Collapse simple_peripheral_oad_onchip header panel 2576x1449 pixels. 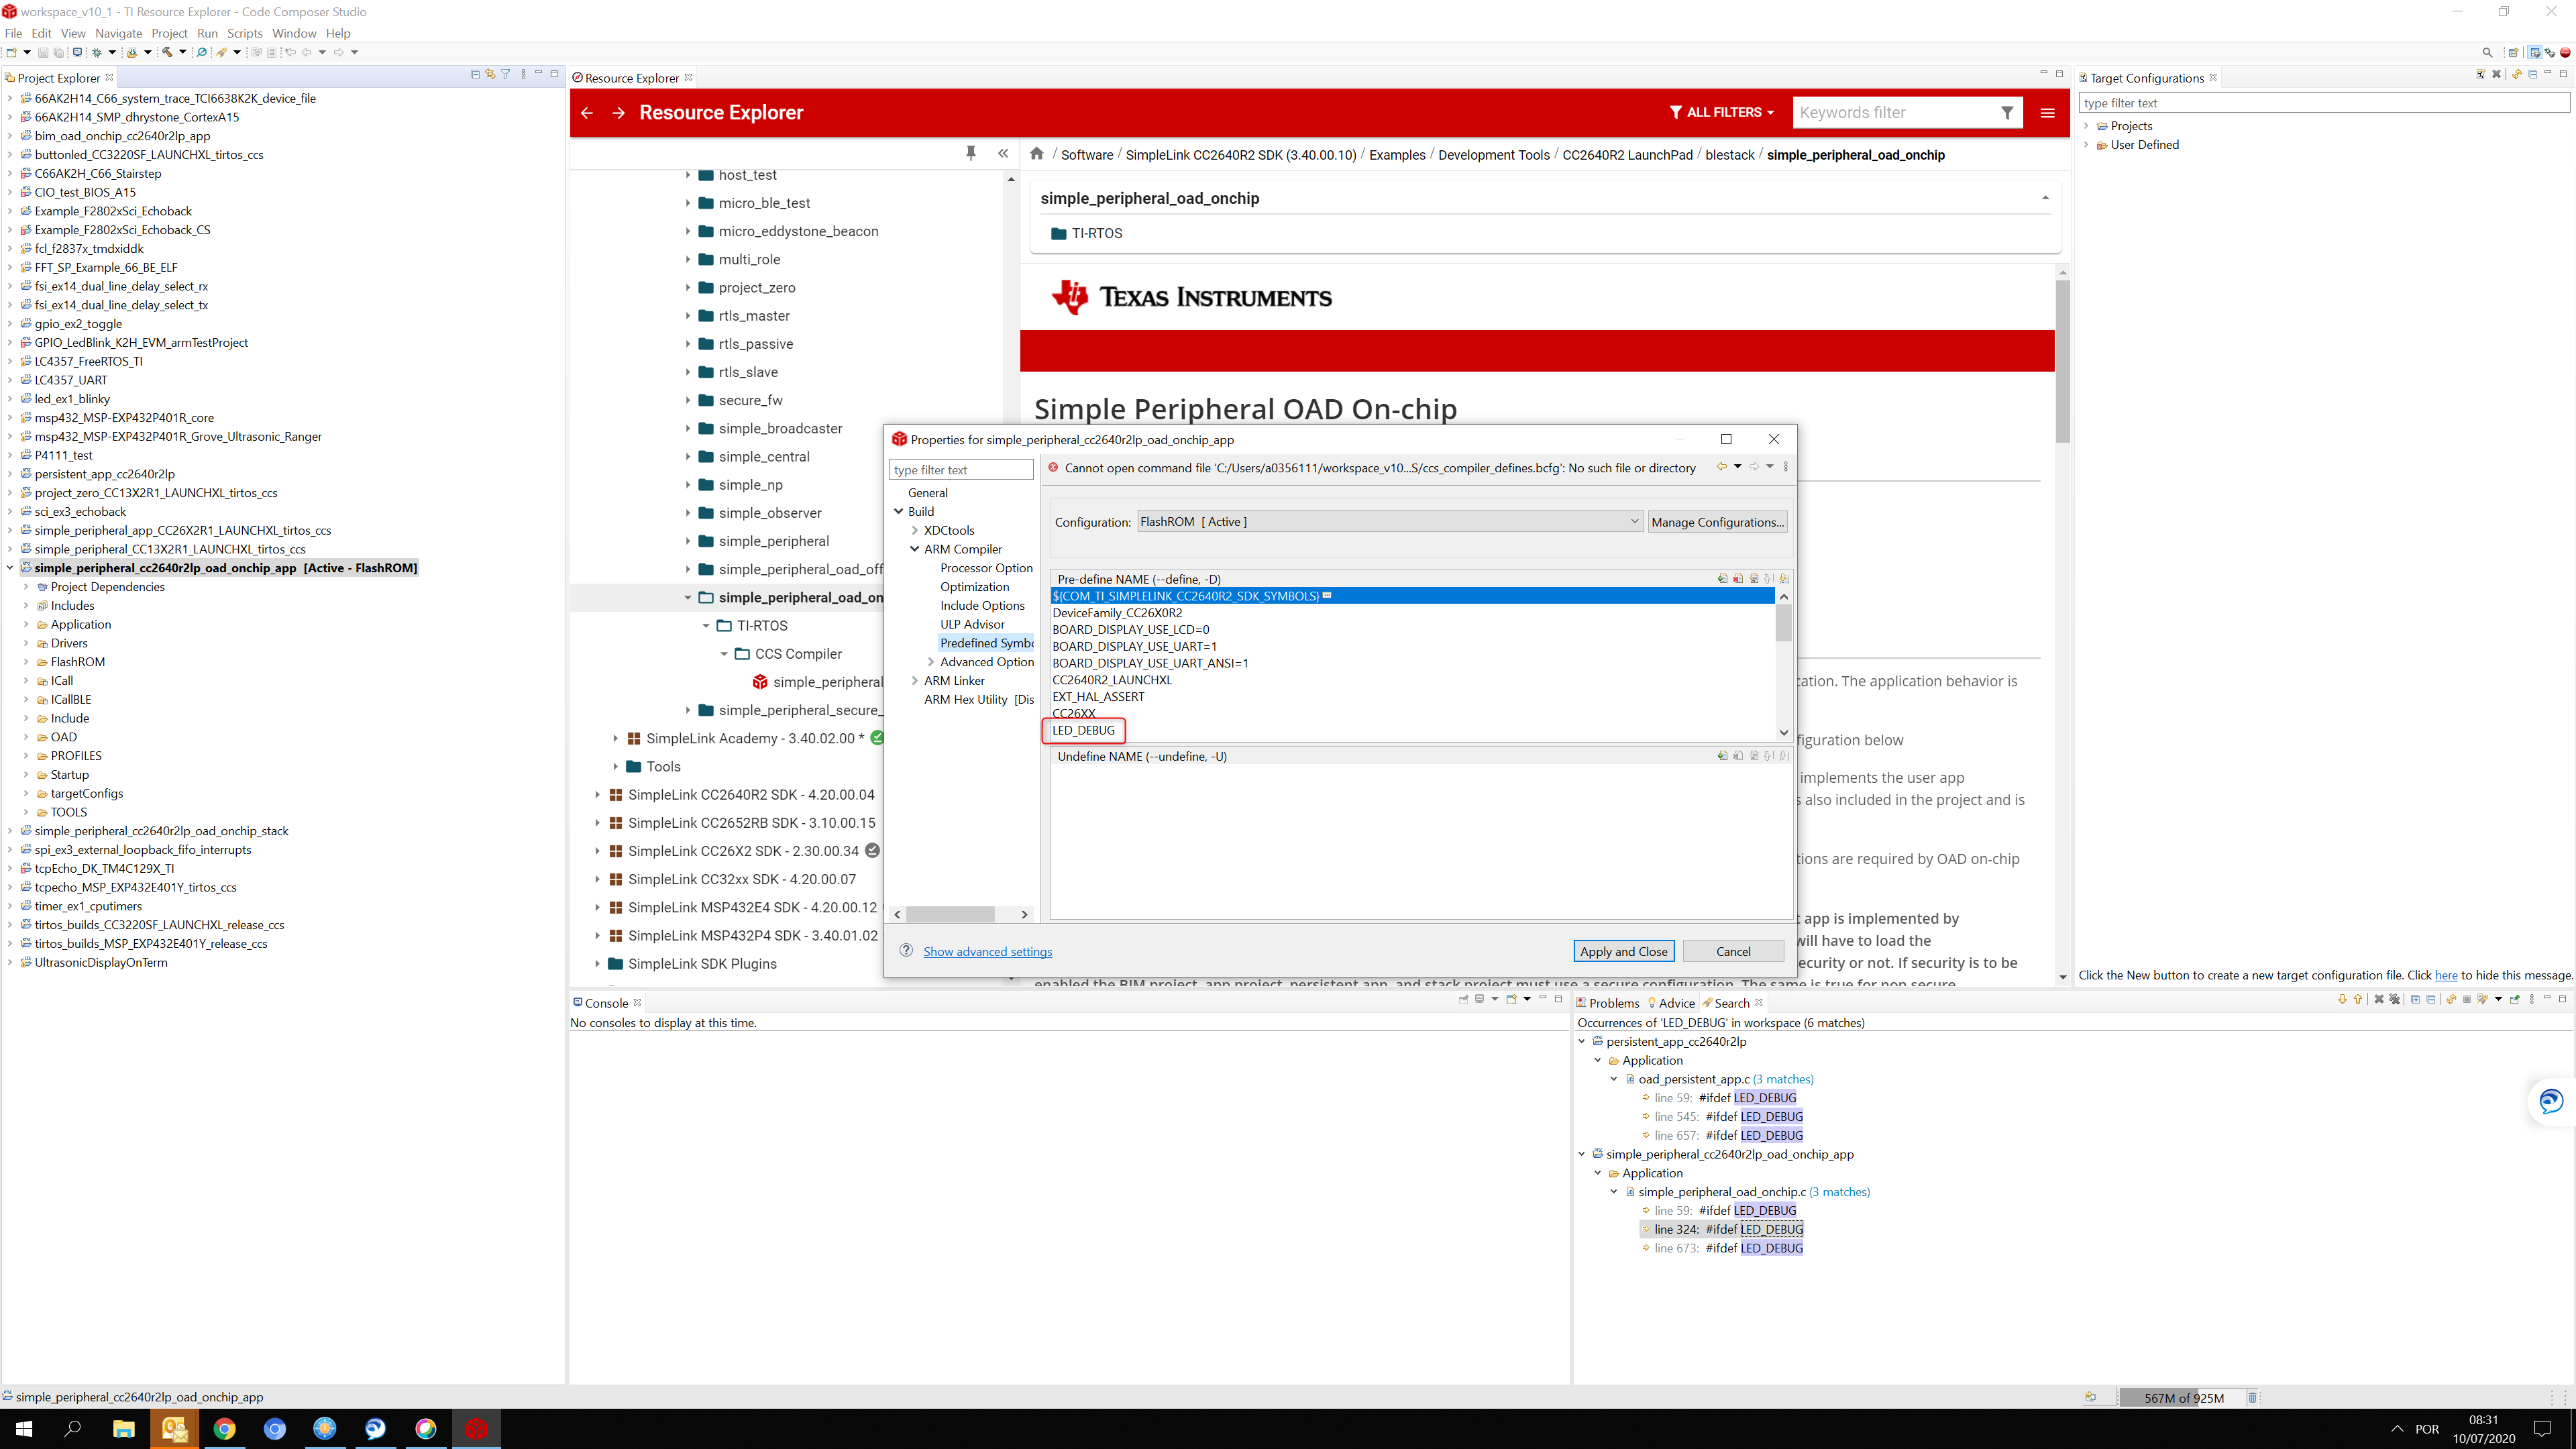click(2045, 198)
